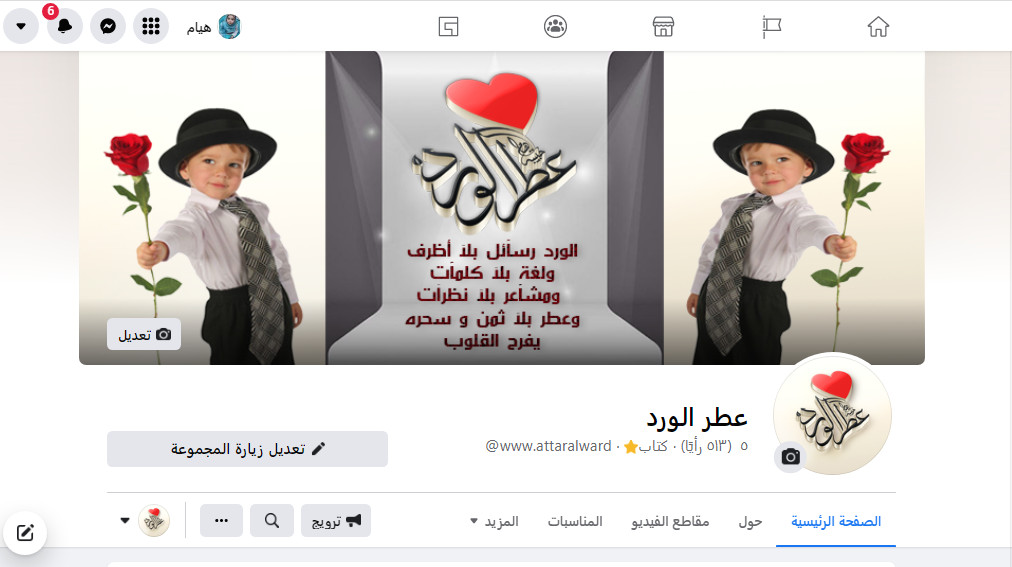Expand the page identity switcher arrow

click(x=125, y=521)
